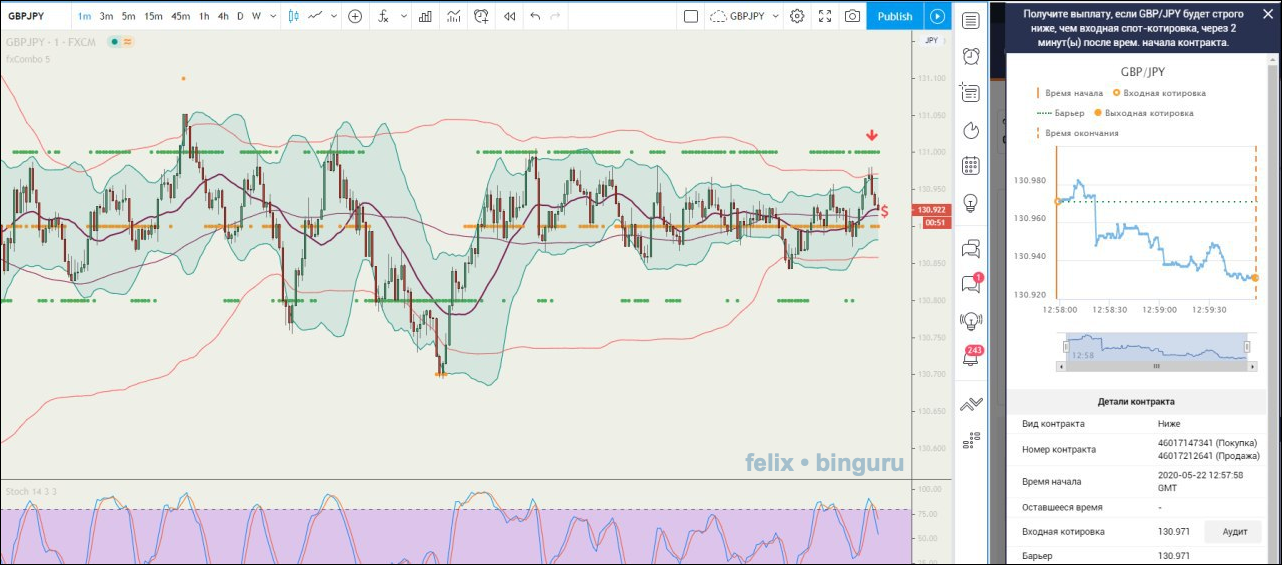Open the Calendar panel in right sidebar
Viewport: 1282px width, 565px height.
(x=969, y=166)
